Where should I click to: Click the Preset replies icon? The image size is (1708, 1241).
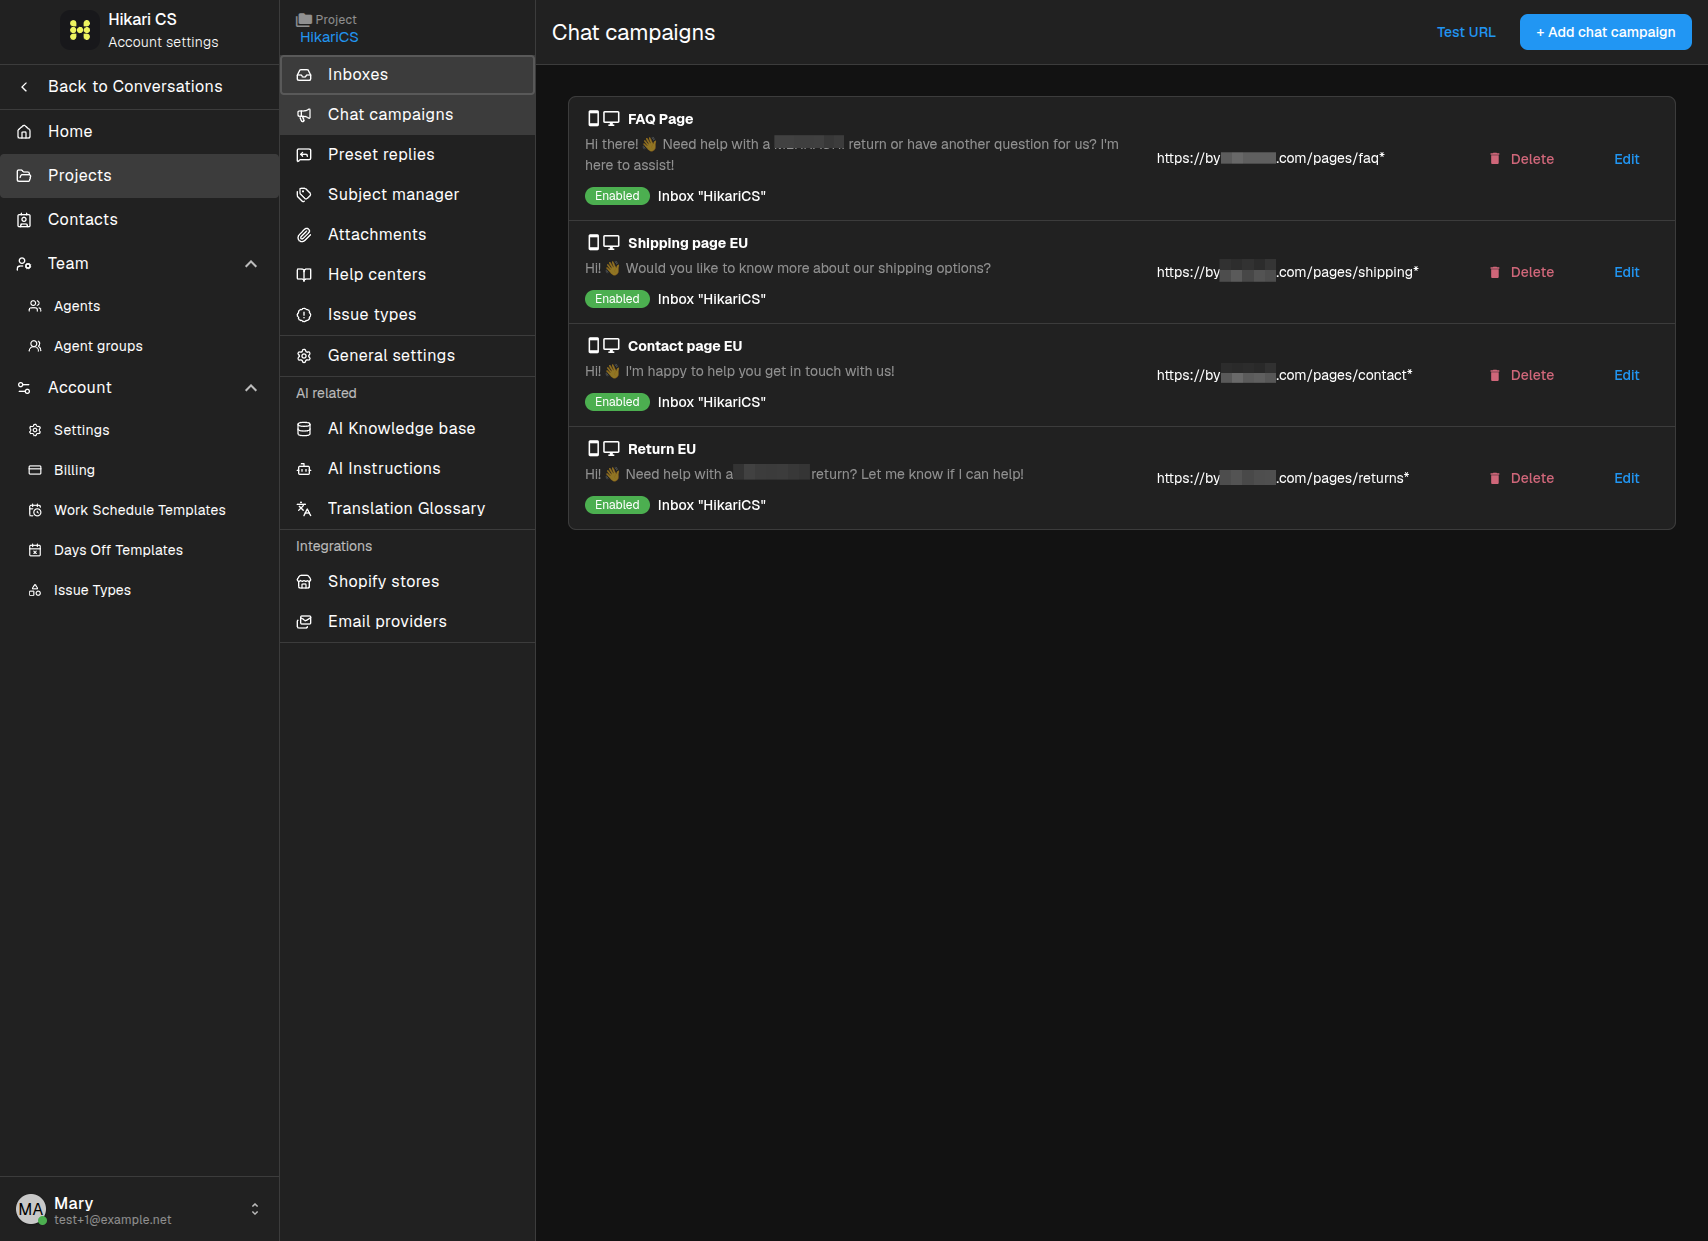coord(304,155)
